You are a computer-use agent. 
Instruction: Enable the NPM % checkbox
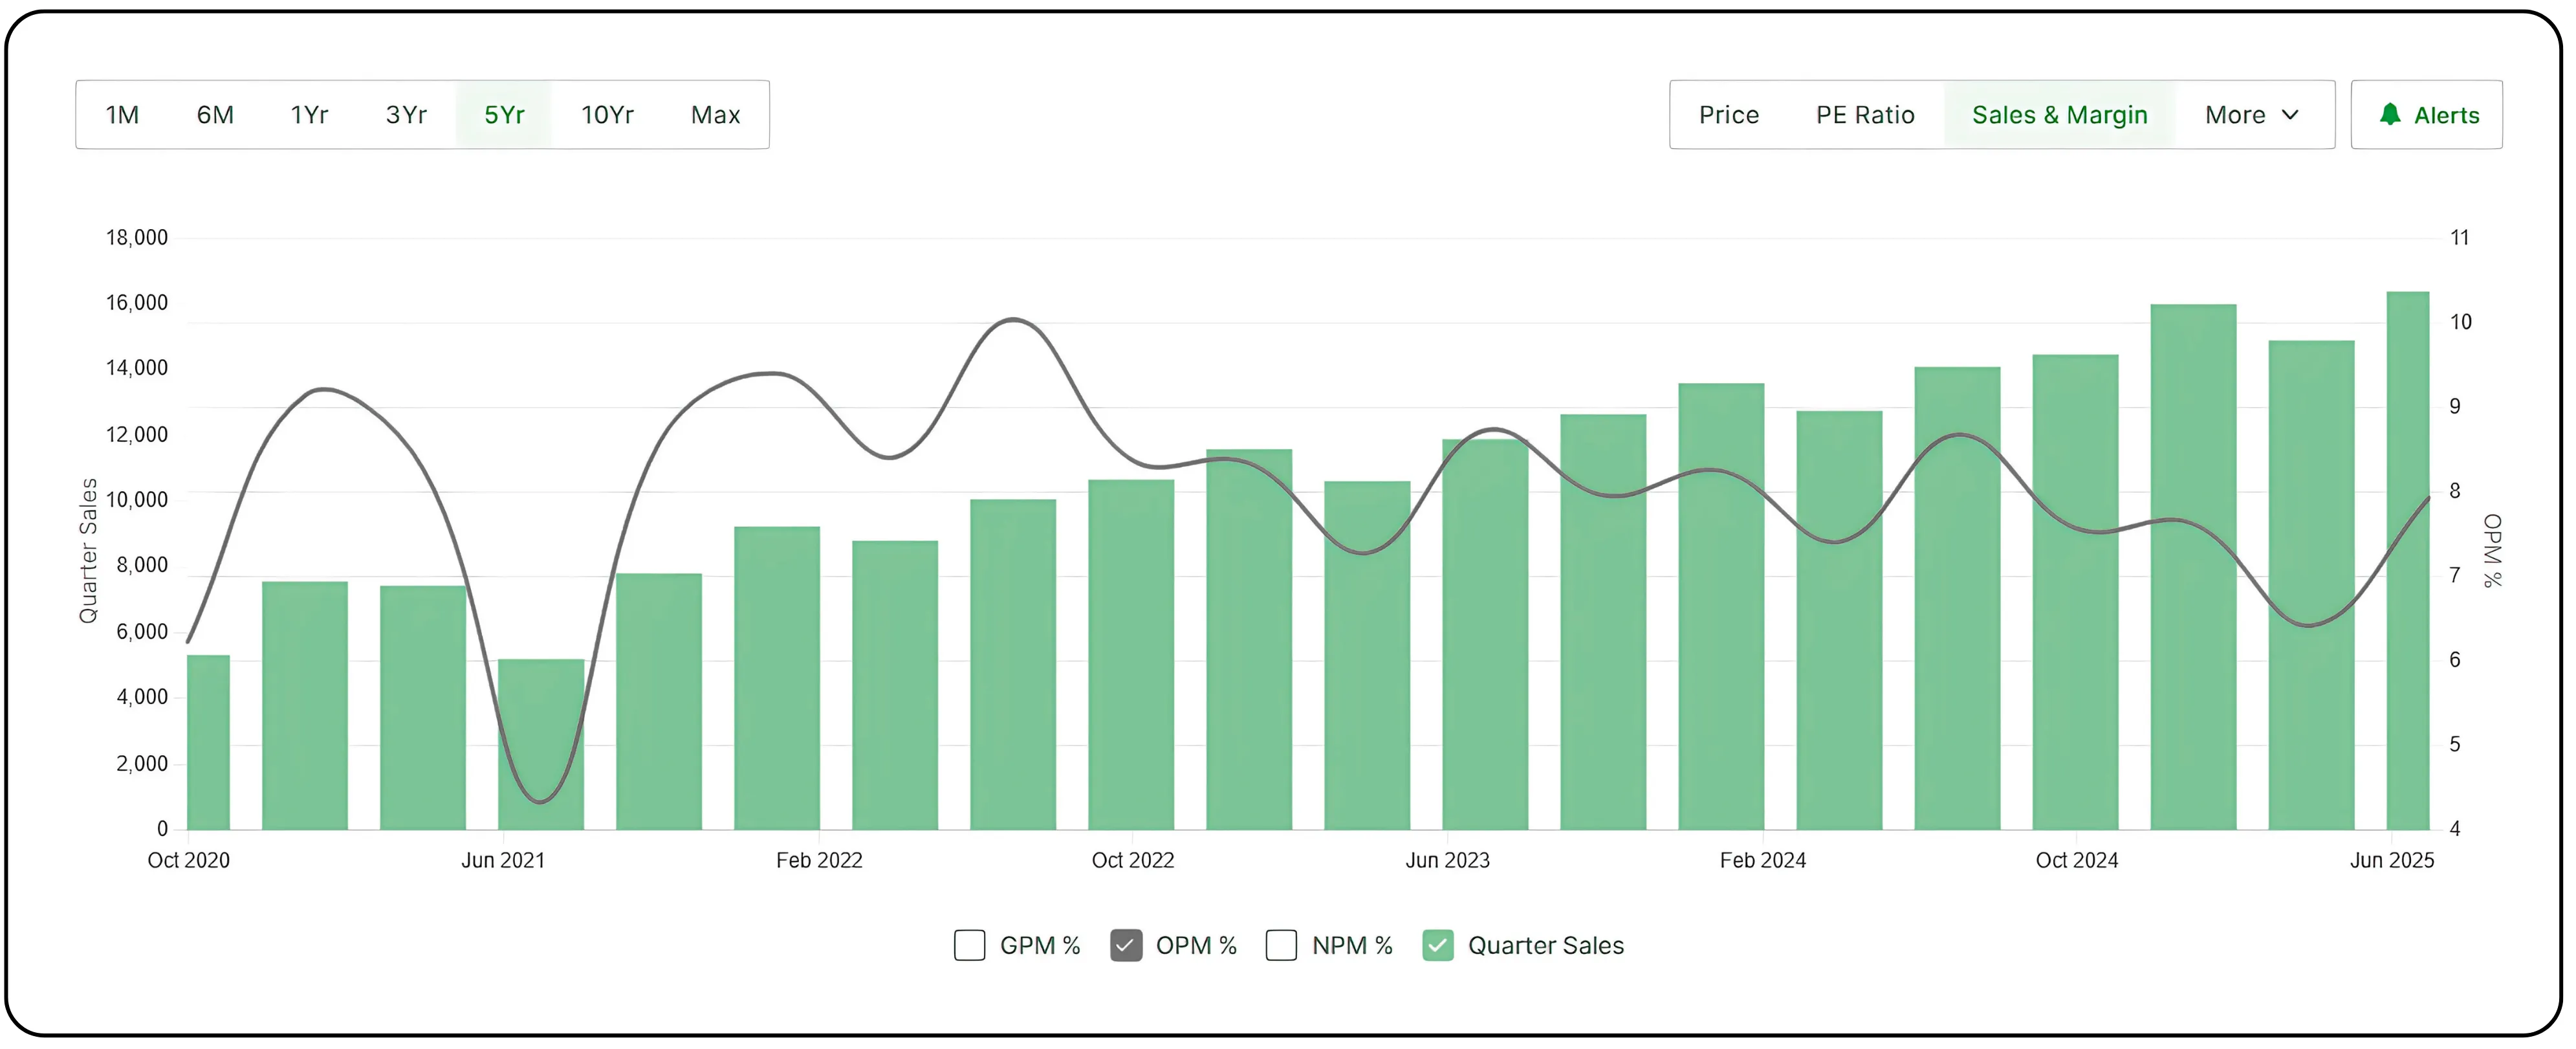coord(1281,944)
